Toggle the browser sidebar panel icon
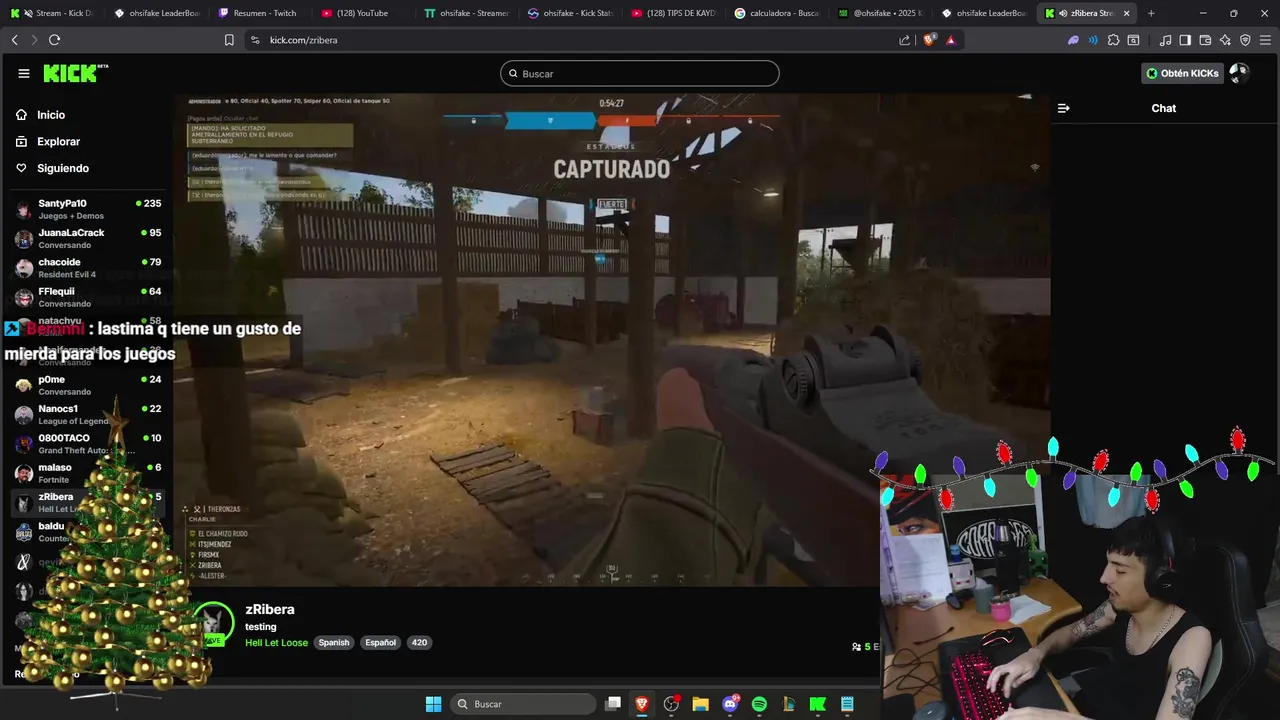 click(1185, 40)
